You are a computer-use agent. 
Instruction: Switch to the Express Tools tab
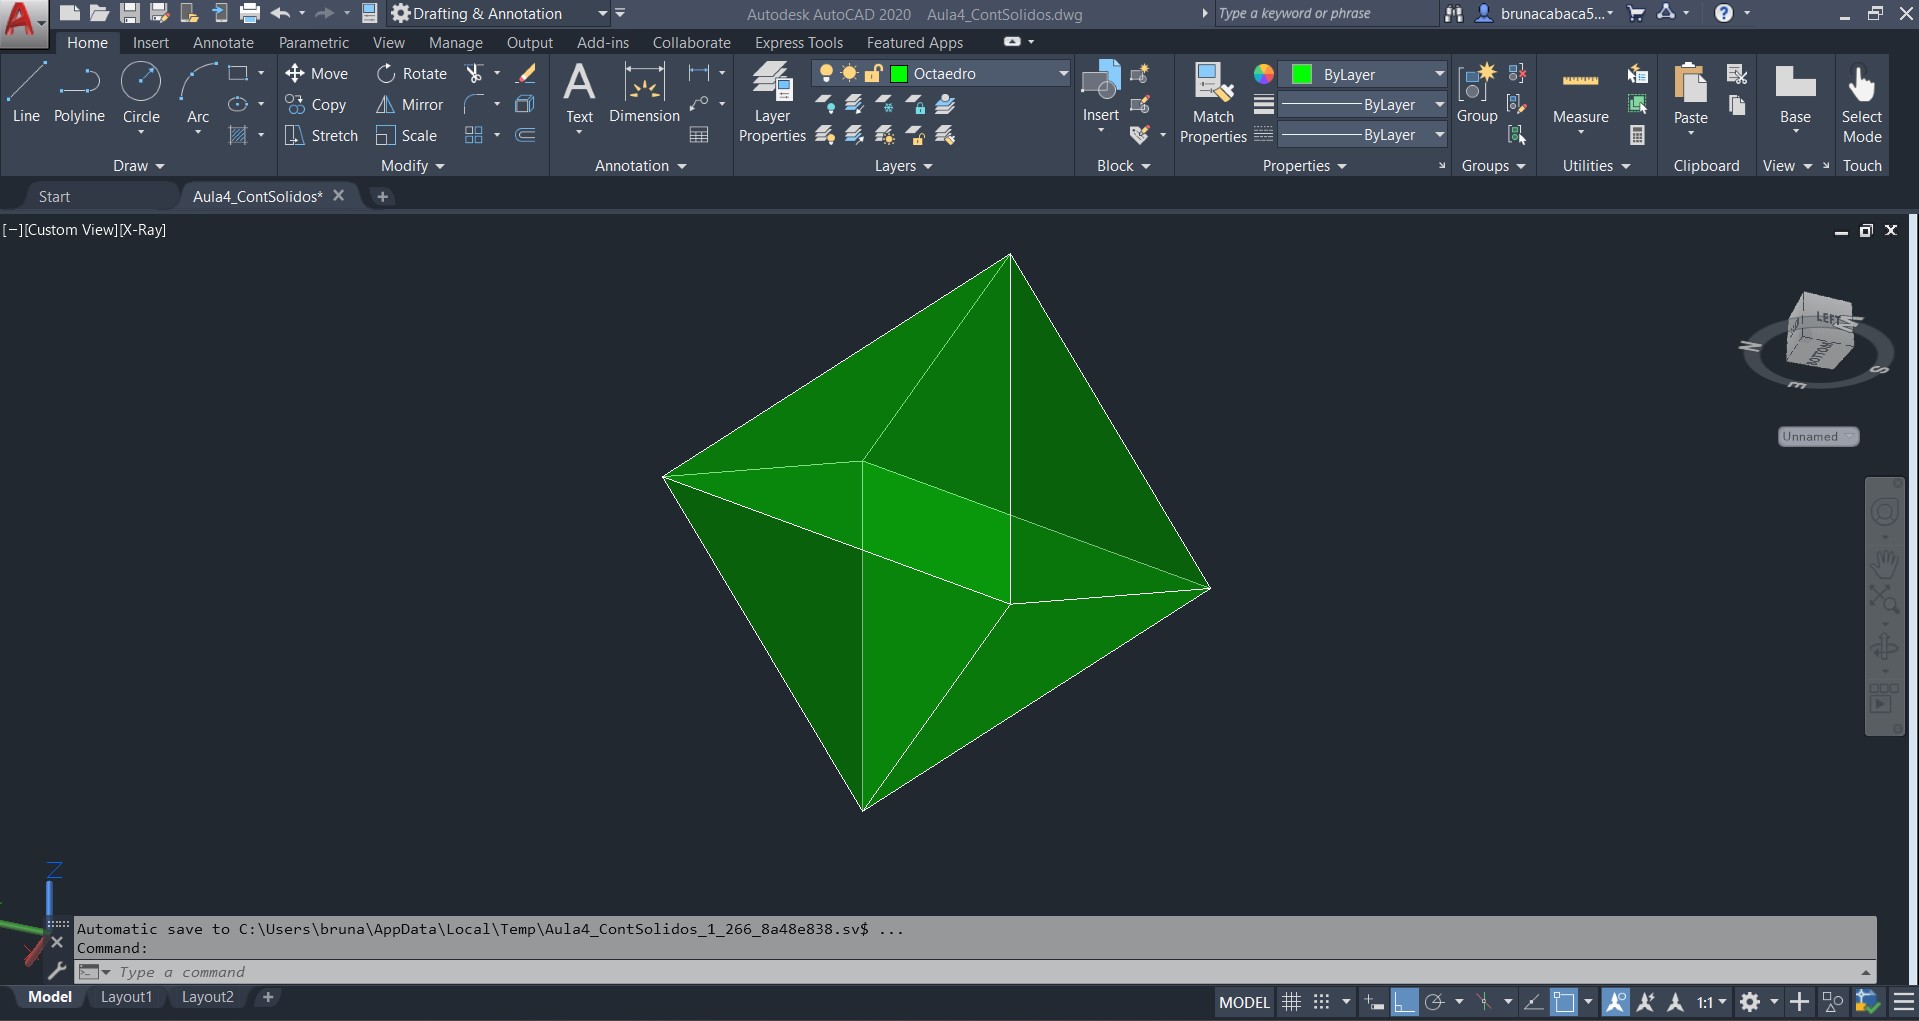[799, 42]
